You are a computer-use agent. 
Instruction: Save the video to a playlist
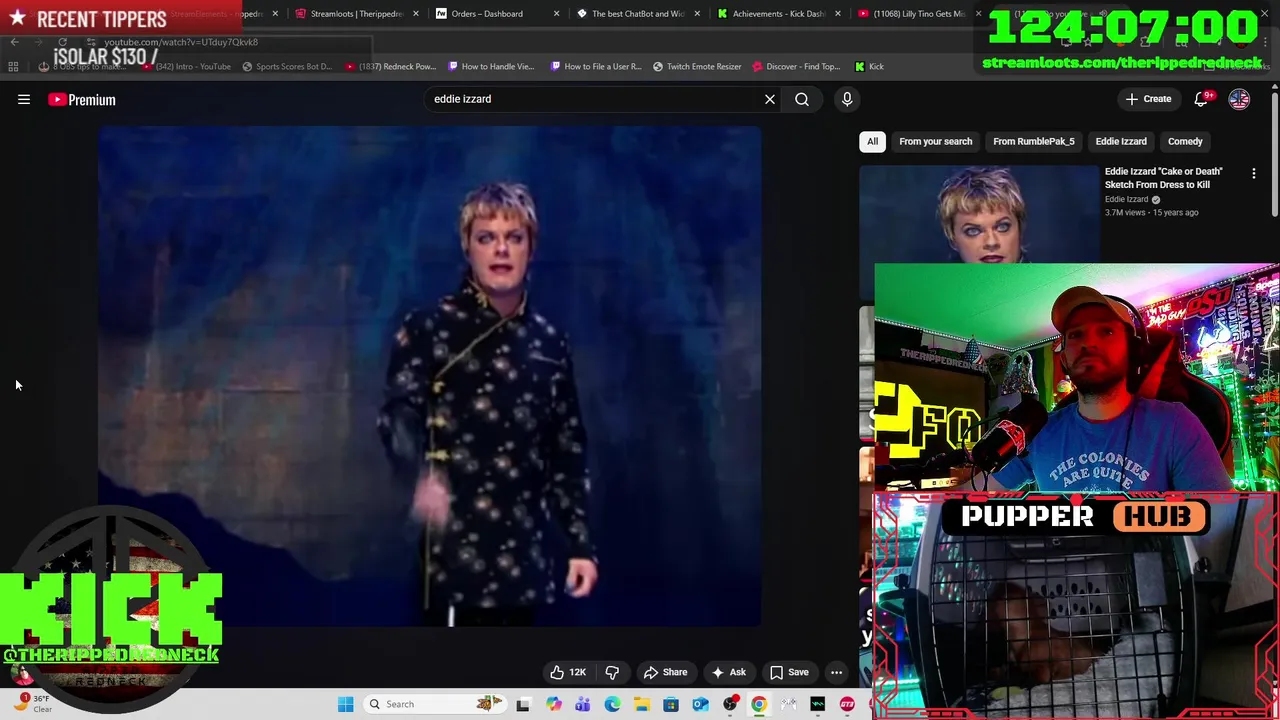pos(788,672)
